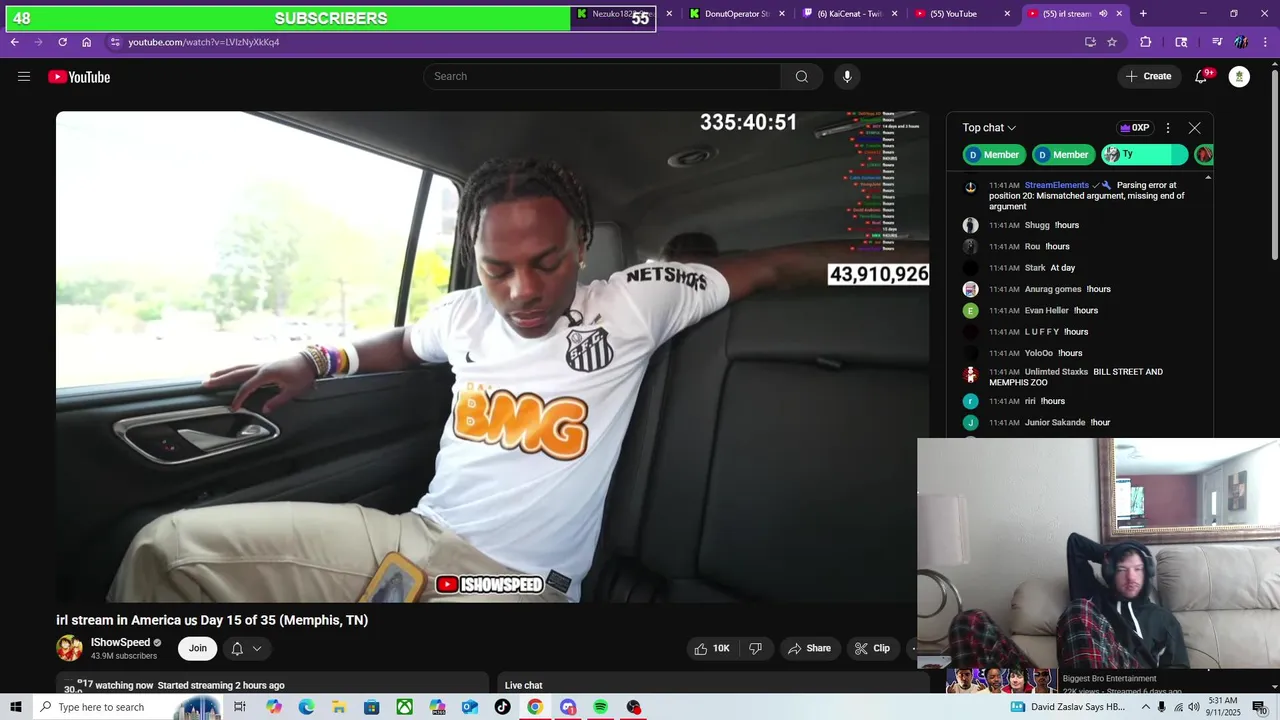Image resolution: width=1280 pixels, height=720 pixels.
Task: Open the system volume control
Action: point(1194,707)
